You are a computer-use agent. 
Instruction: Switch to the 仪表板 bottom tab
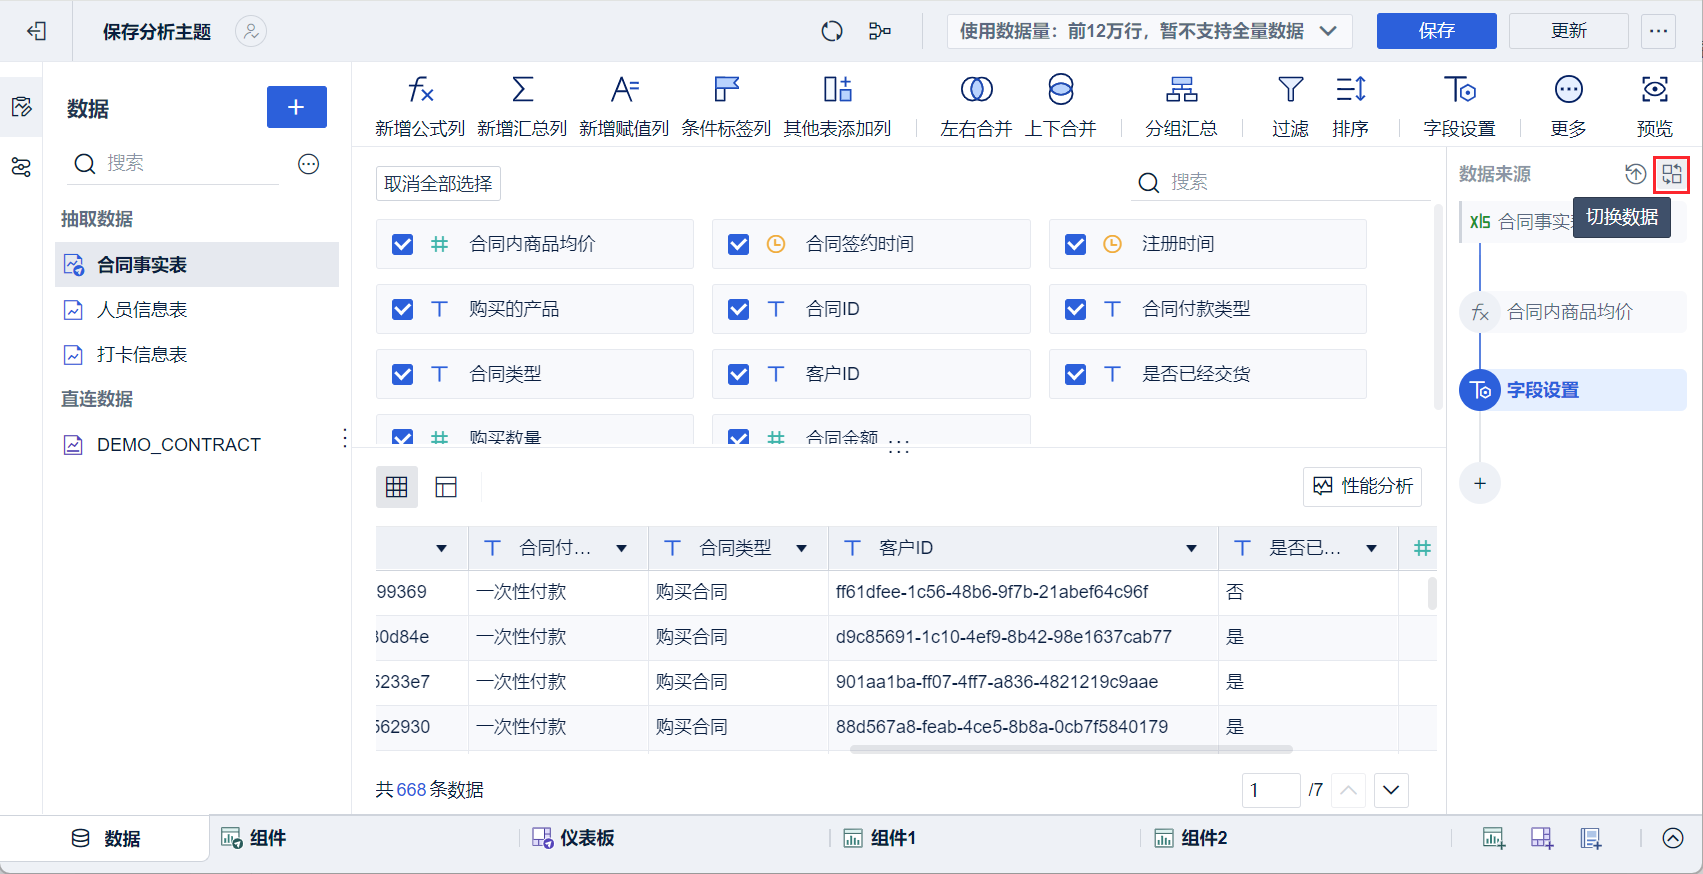point(573,838)
